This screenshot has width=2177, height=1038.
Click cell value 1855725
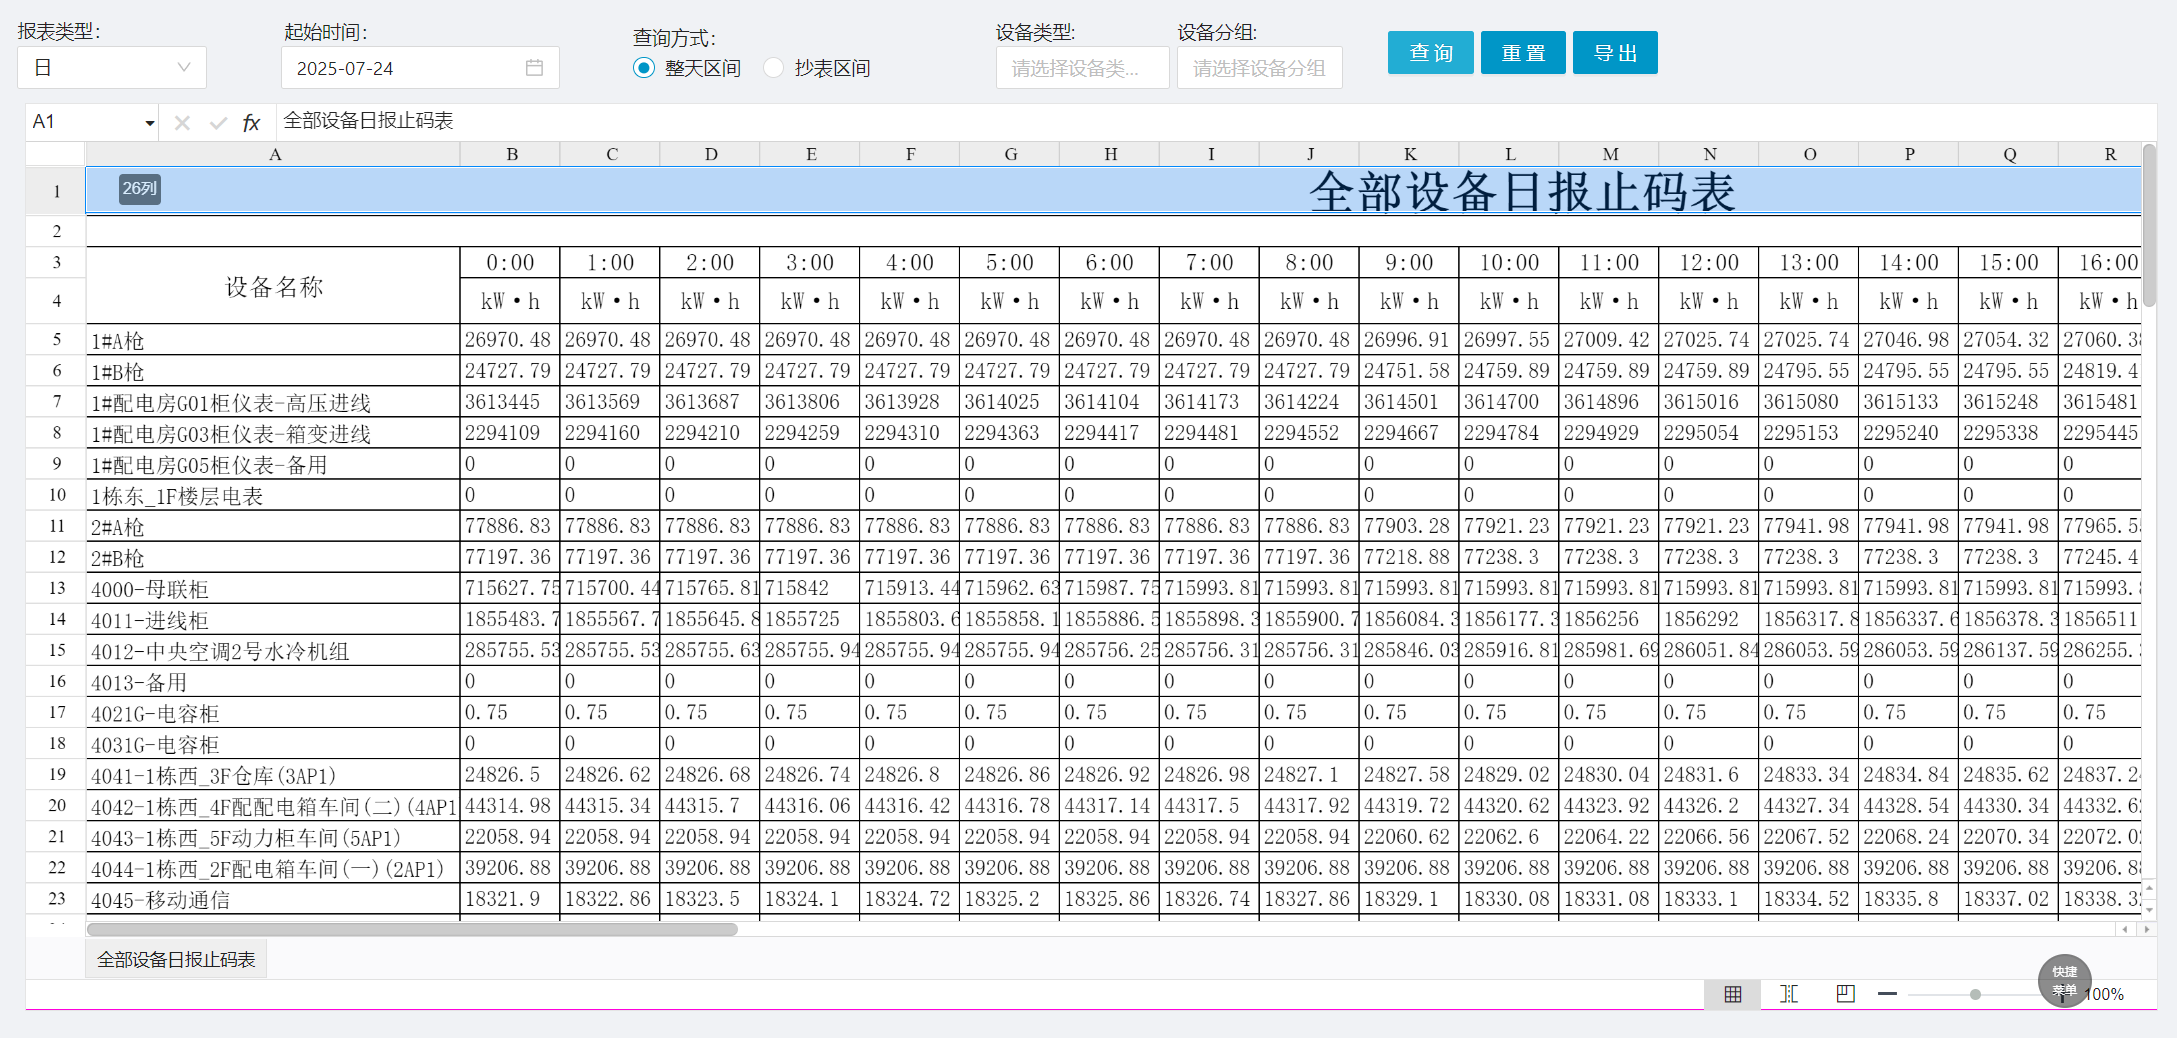click(x=810, y=619)
